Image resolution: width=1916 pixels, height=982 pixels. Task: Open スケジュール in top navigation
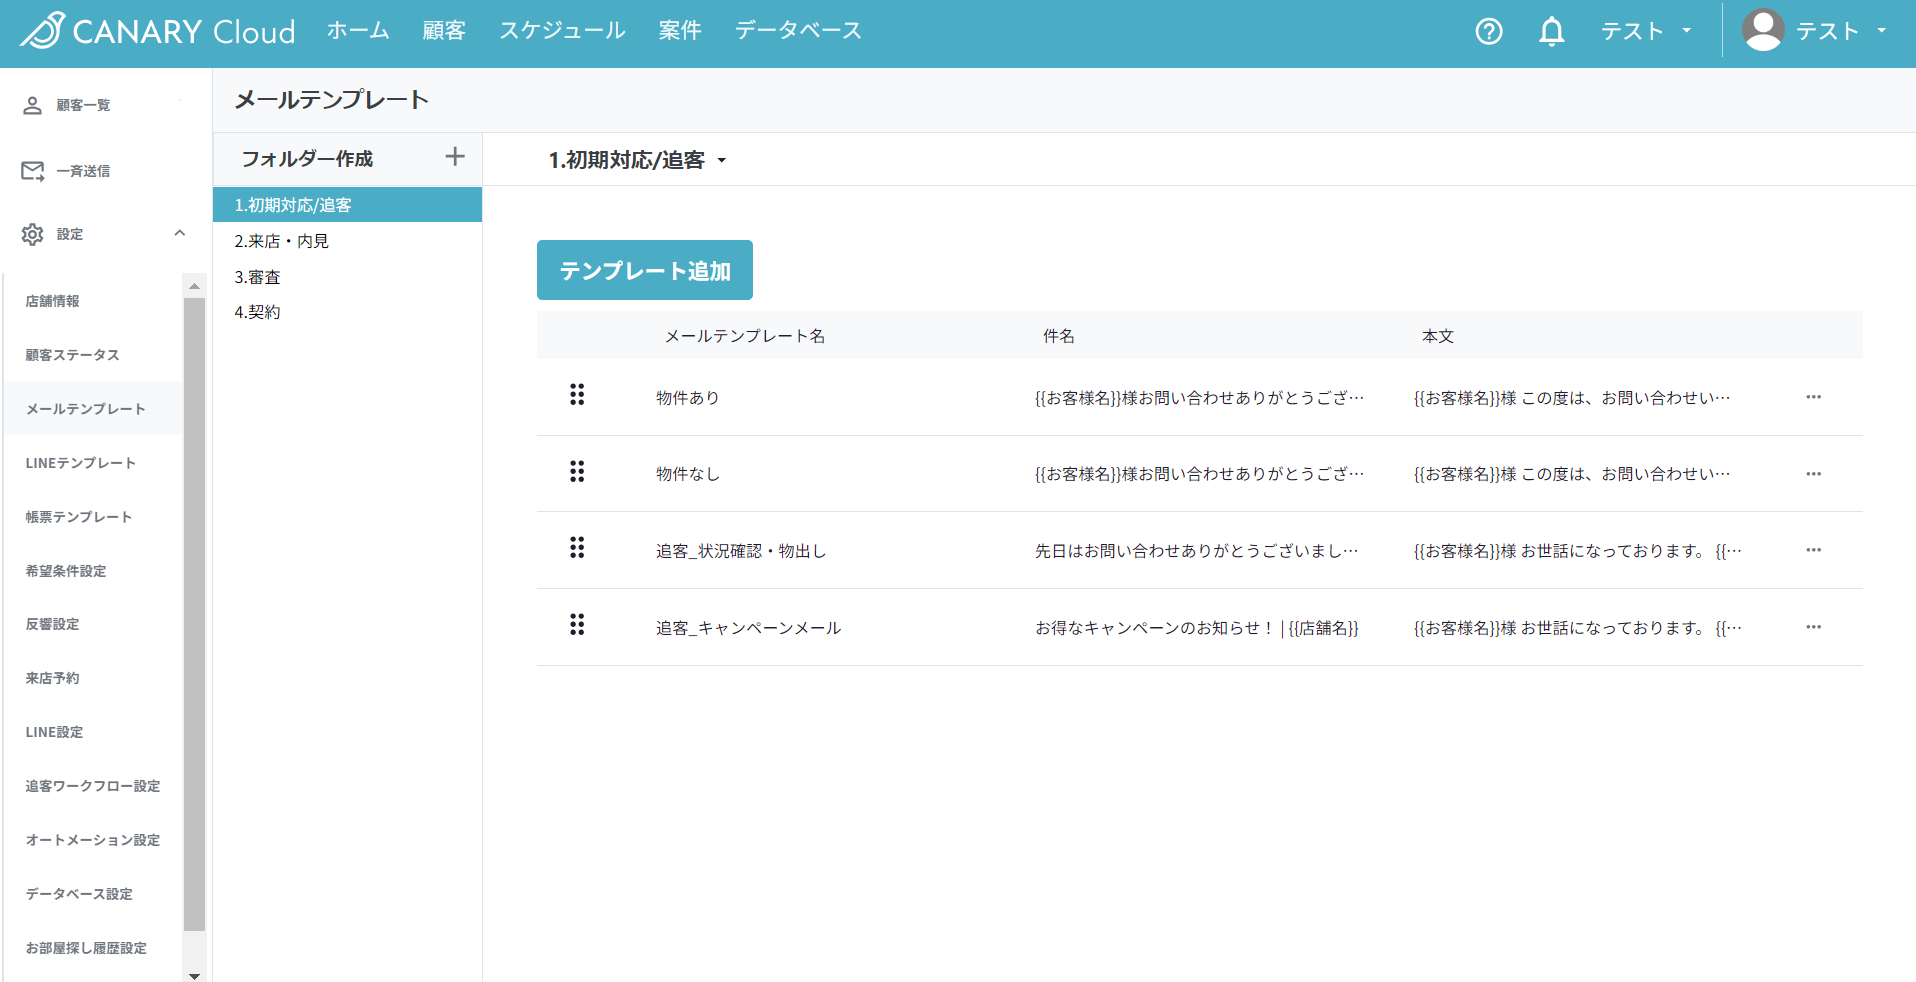tap(562, 31)
